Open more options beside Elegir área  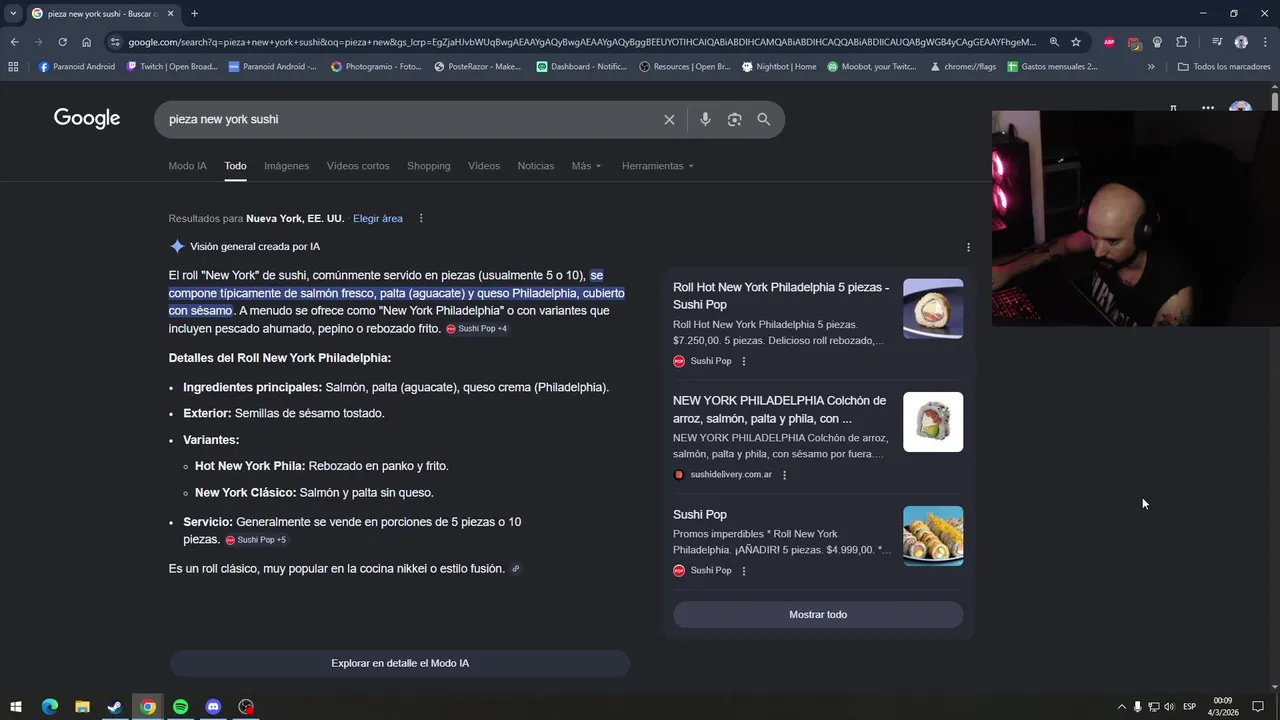[x=421, y=218]
